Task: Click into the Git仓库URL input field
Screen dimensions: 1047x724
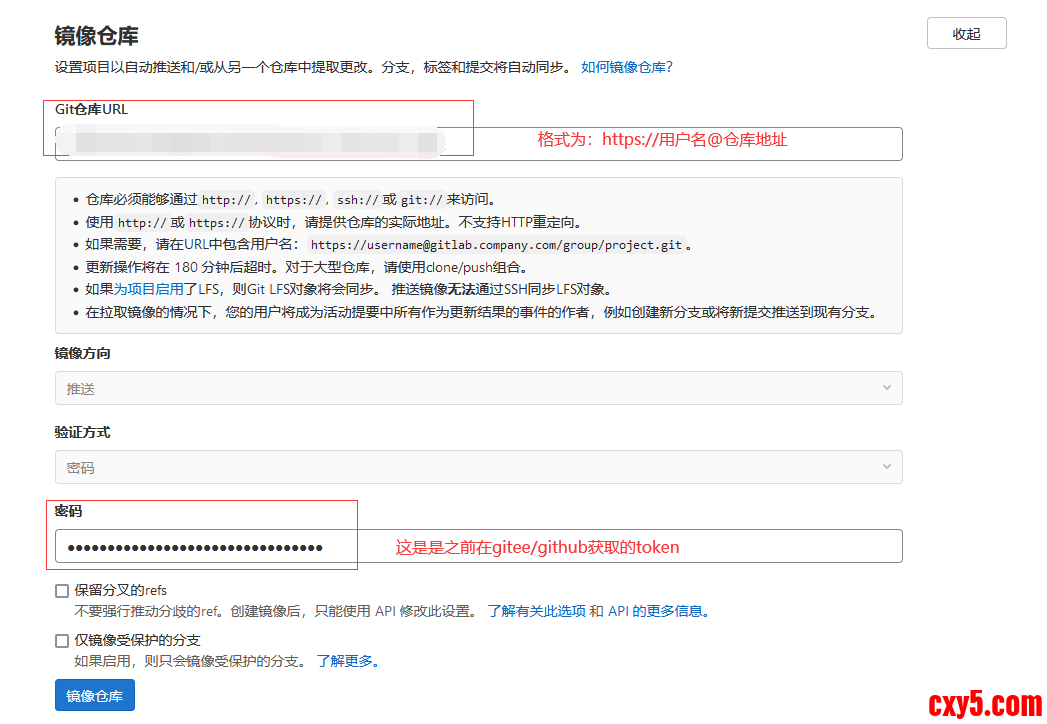Action: click(478, 143)
